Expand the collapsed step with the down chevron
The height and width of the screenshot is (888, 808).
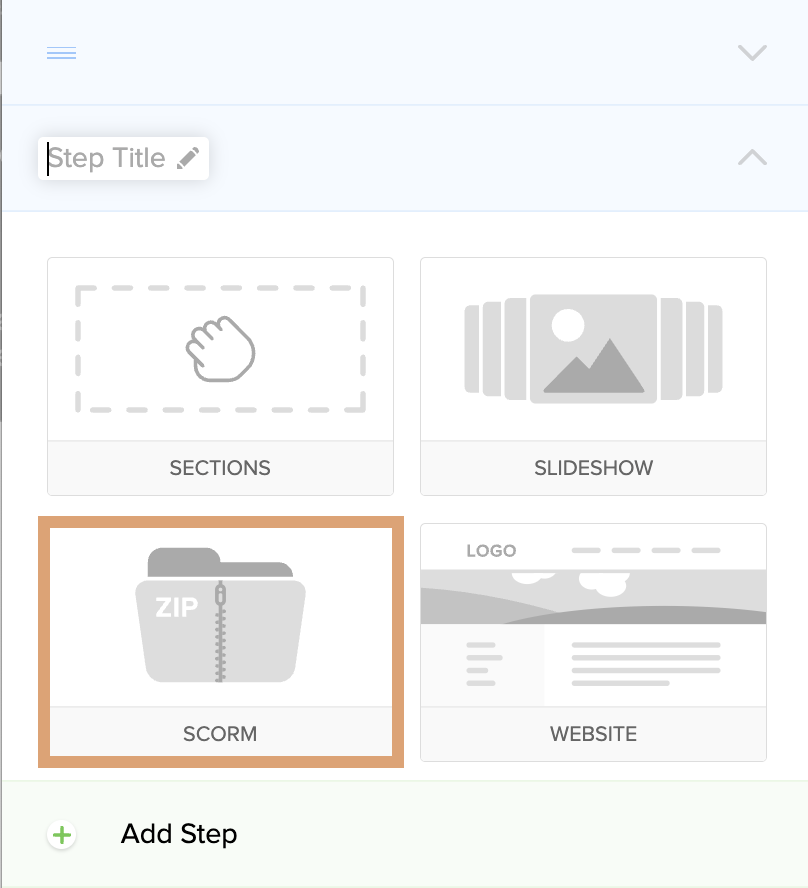[x=751, y=53]
